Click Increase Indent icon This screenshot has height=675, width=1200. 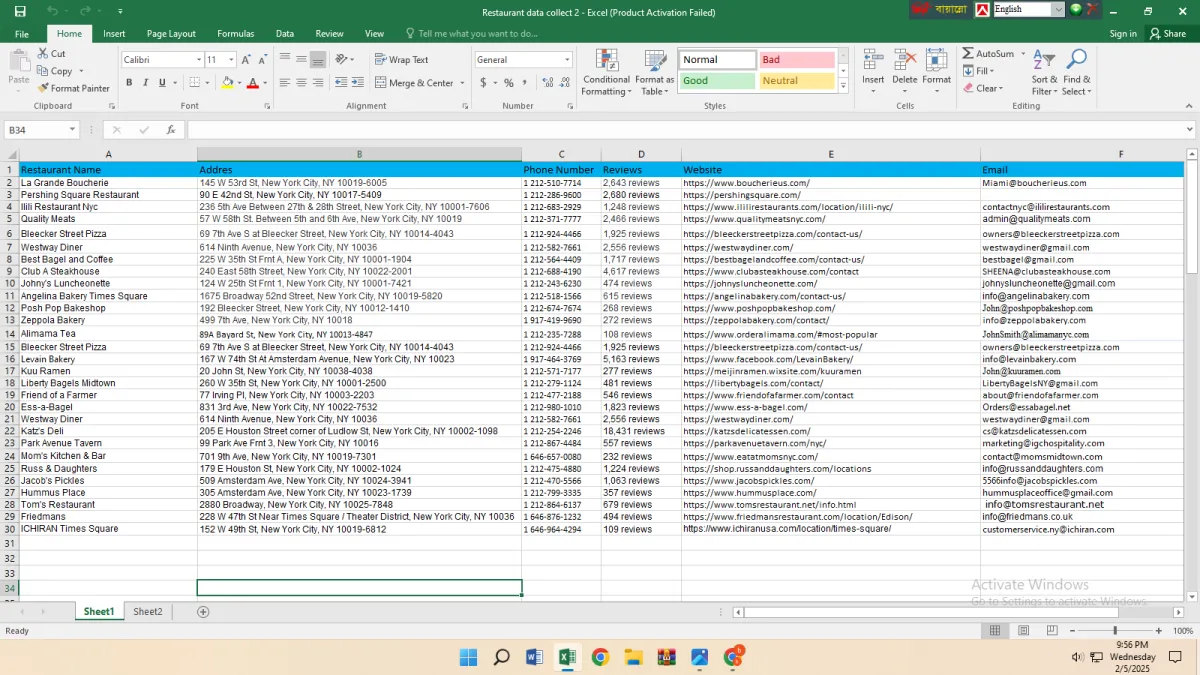[357, 83]
